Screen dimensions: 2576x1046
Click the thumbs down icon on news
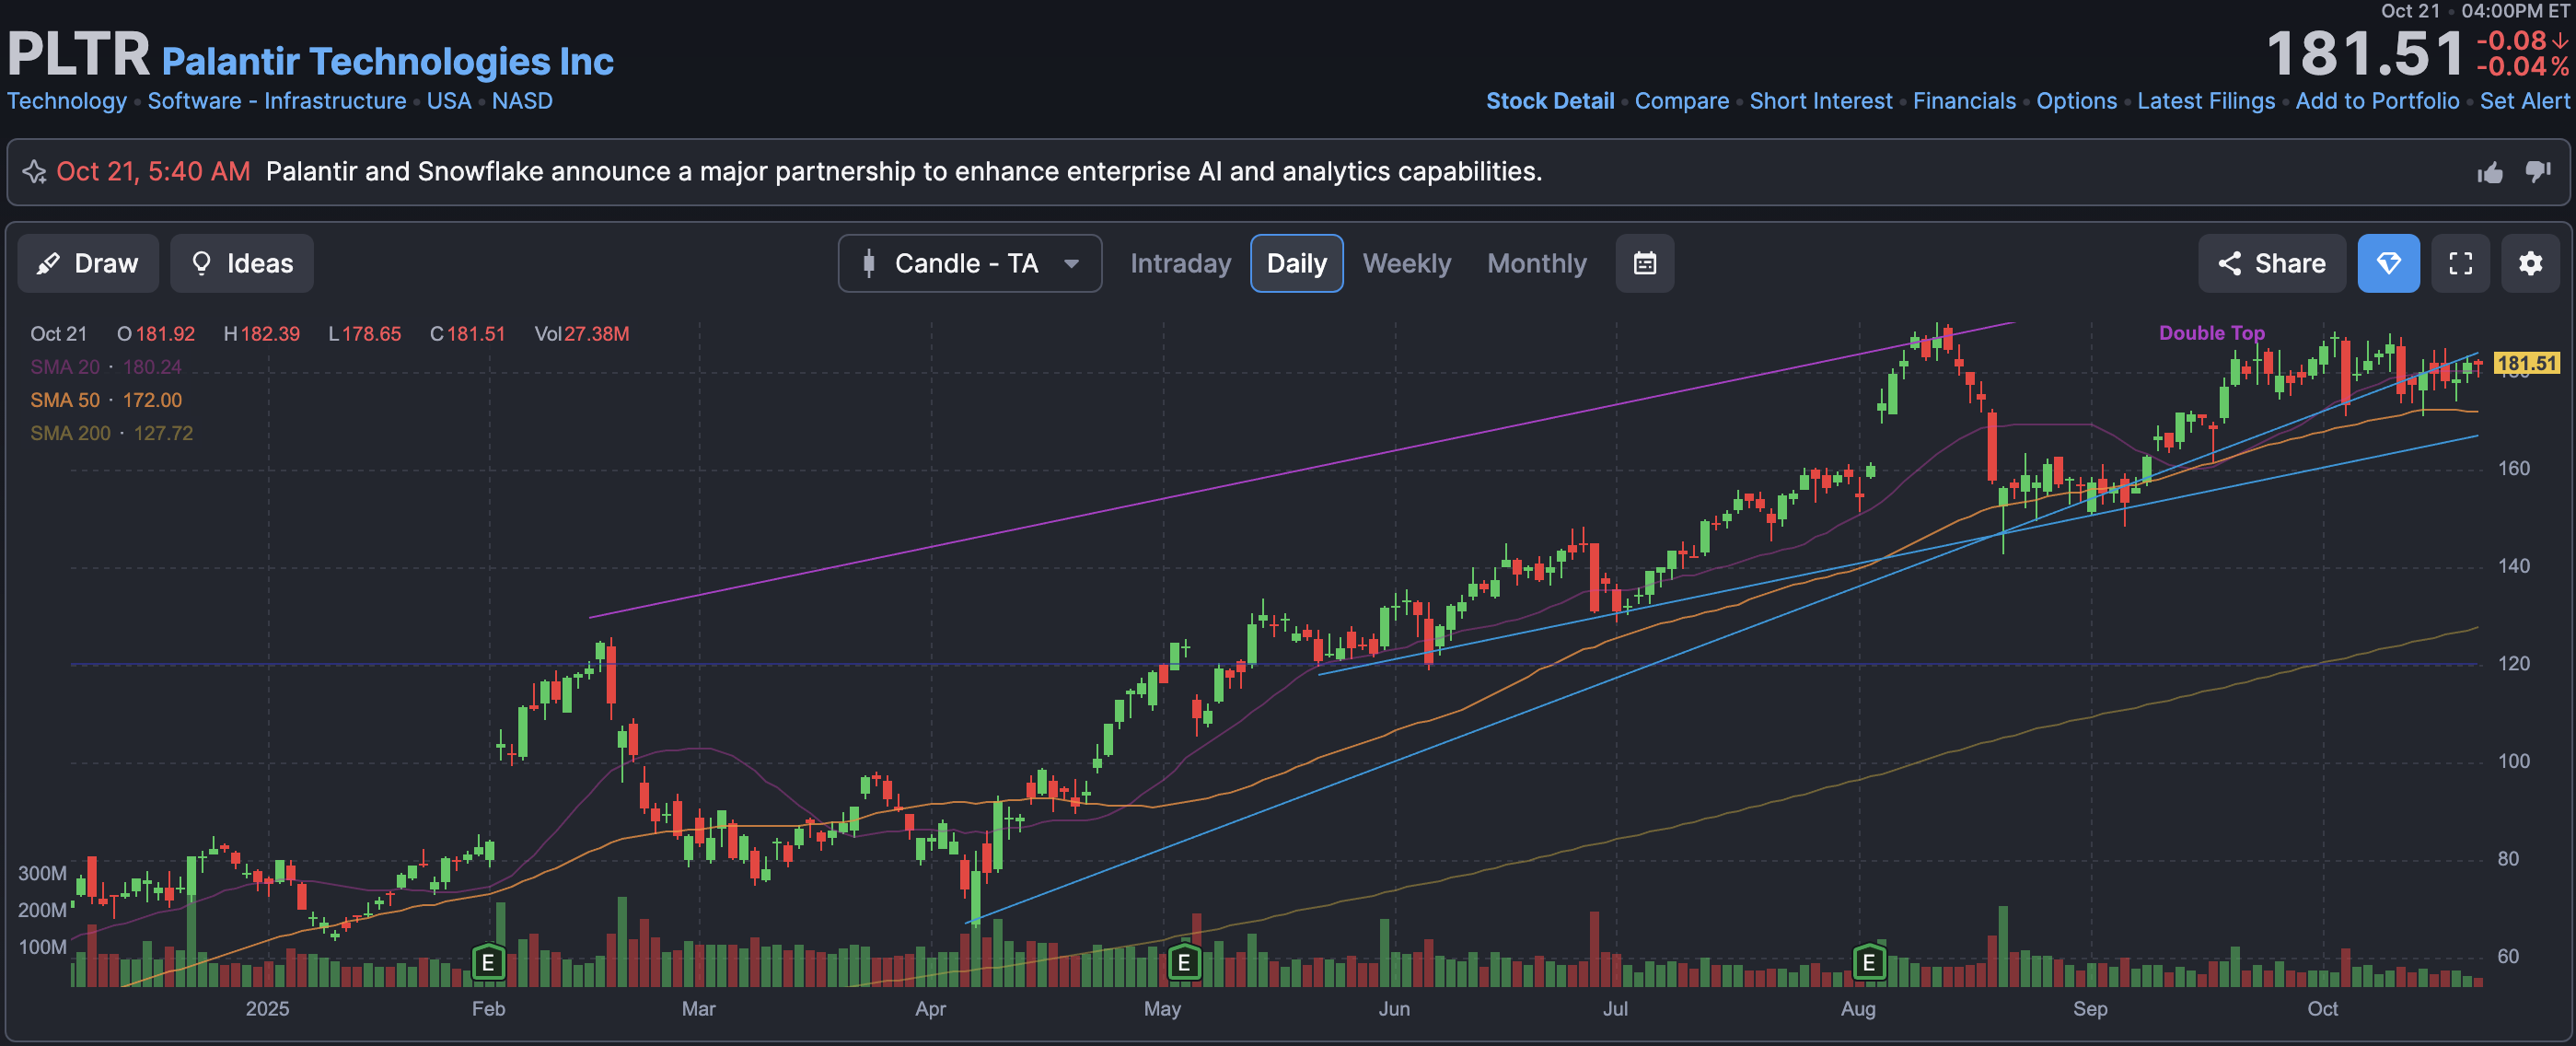pos(2537,172)
